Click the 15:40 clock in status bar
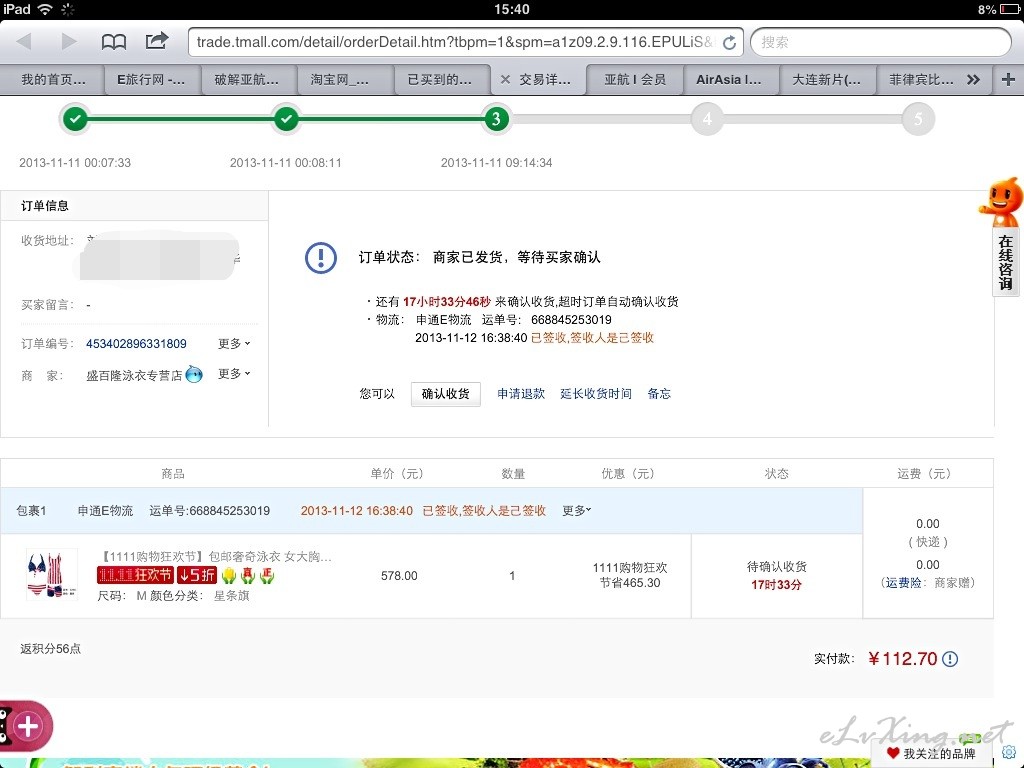This screenshot has width=1024, height=768. pos(512,9)
